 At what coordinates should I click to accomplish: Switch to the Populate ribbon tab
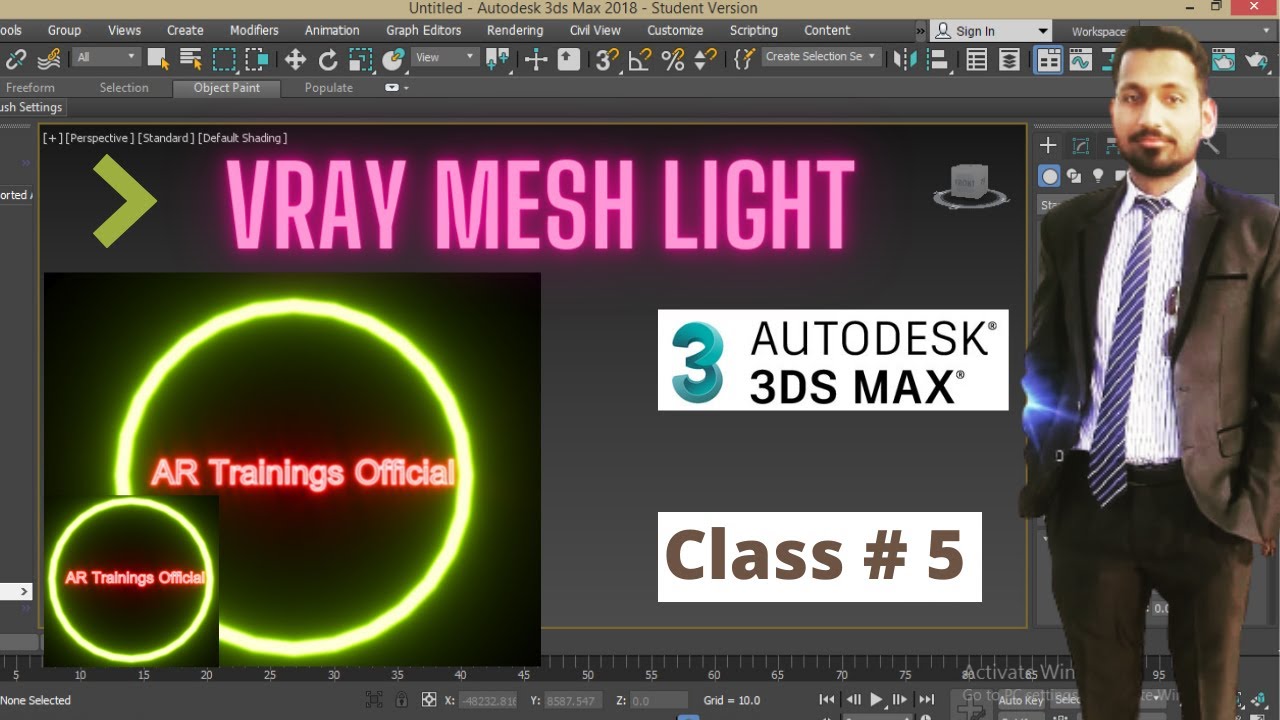tap(329, 88)
